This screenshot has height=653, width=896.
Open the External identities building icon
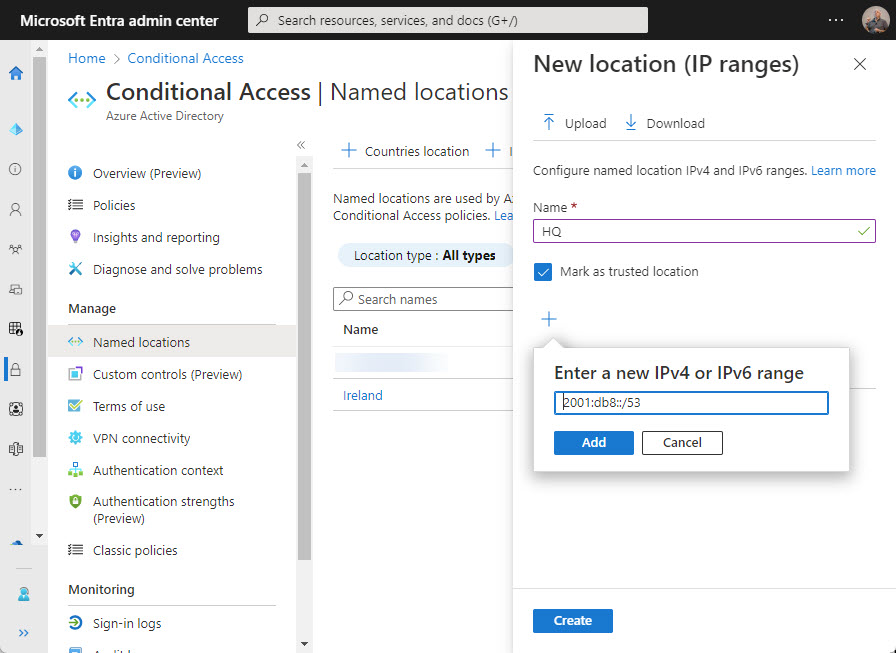[15, 449]
